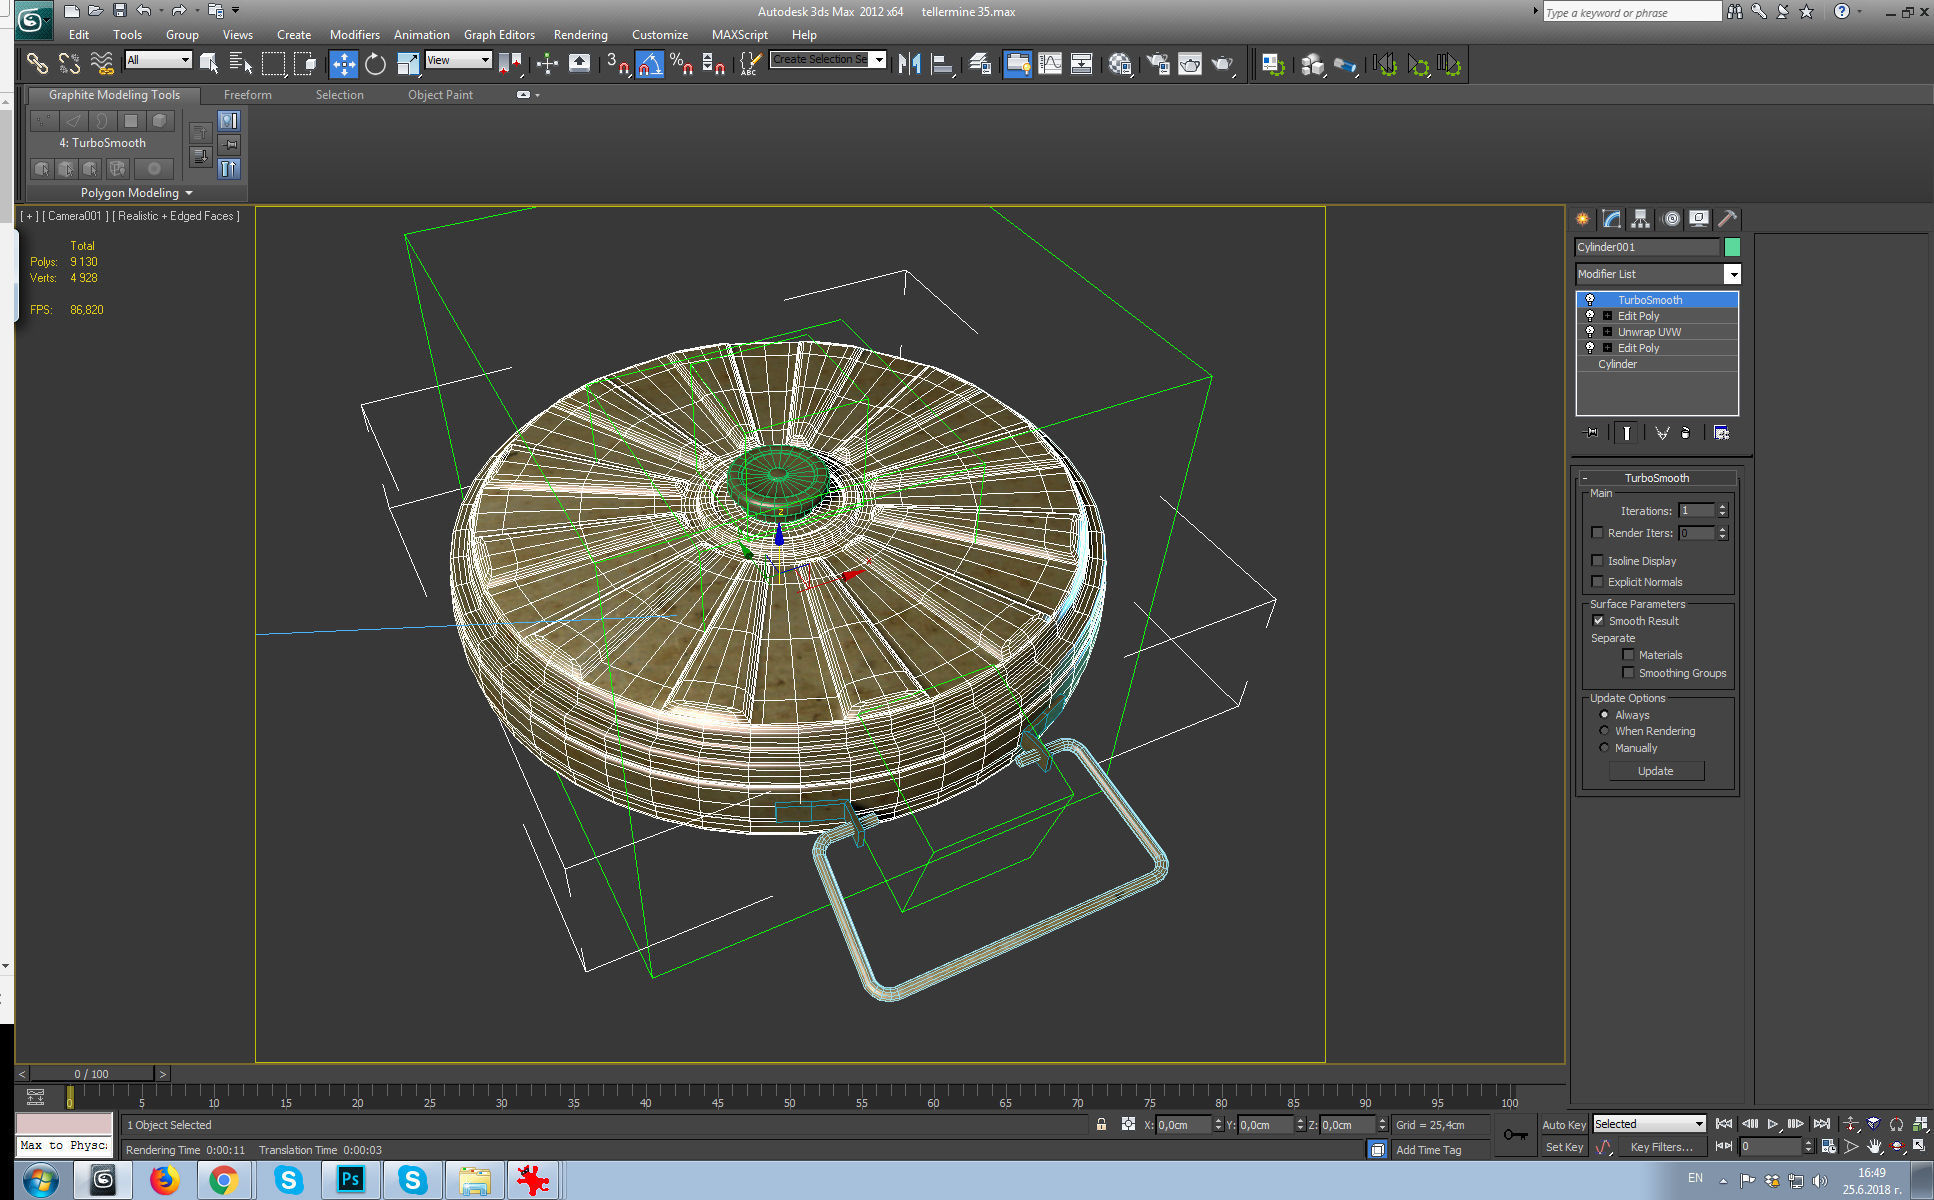The image size is (1934, 1200).
Task: Open the Modifier List dropdown
Action: tap(1732, 274)
